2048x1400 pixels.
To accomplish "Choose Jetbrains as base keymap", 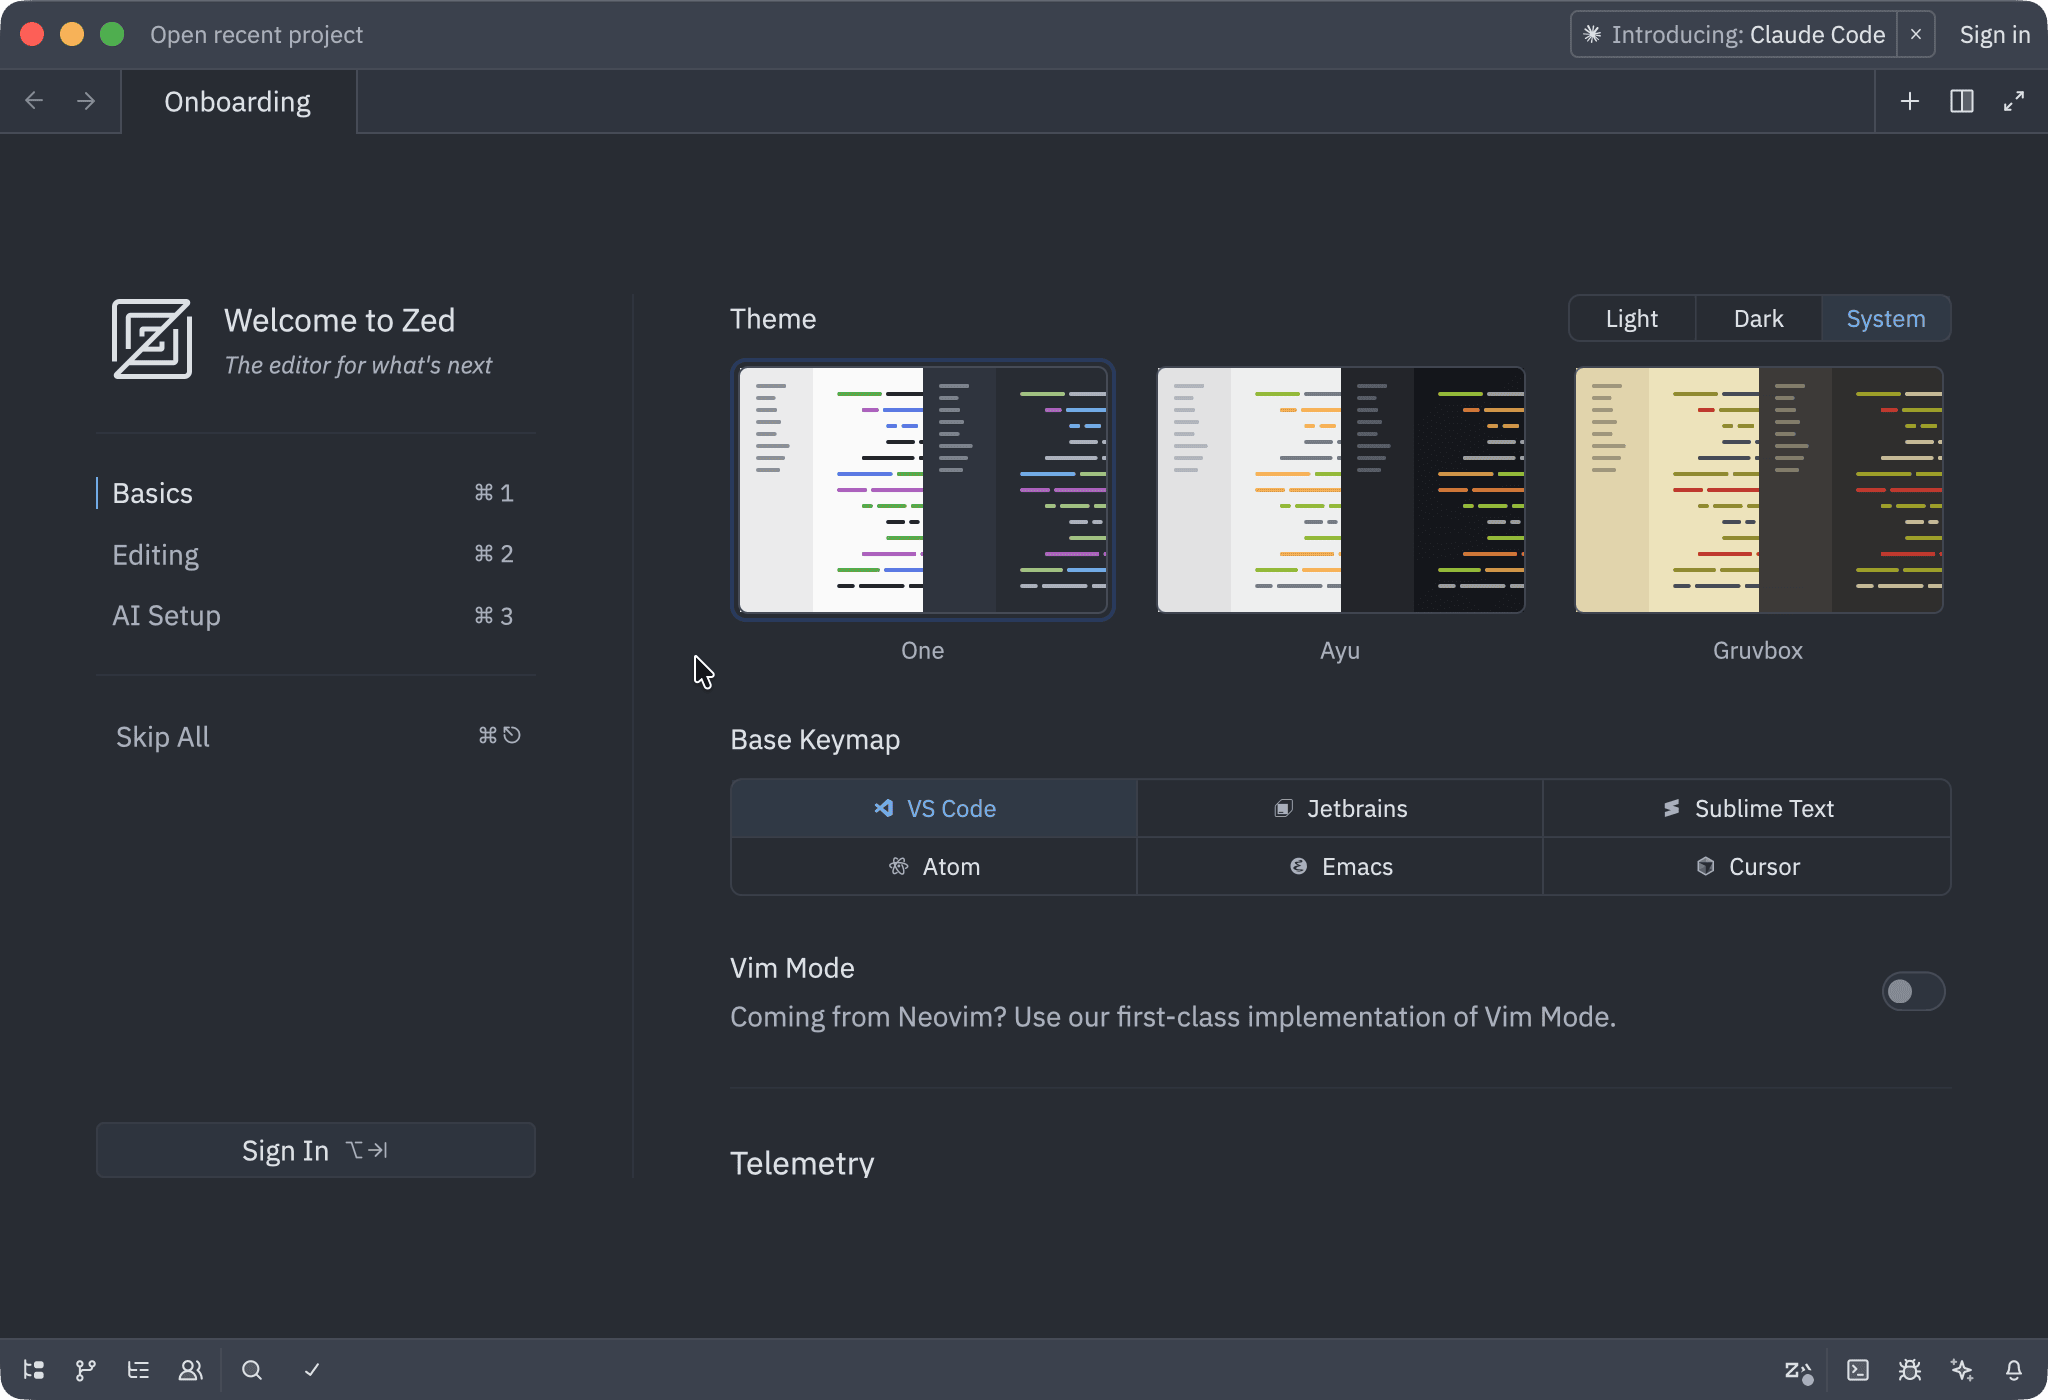I will [1340, 808].
